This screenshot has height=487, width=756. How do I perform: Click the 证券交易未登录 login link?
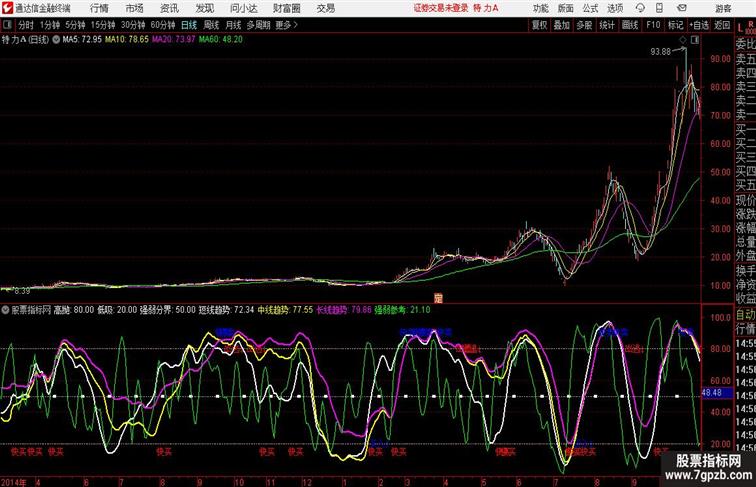[x=441, y=8]
